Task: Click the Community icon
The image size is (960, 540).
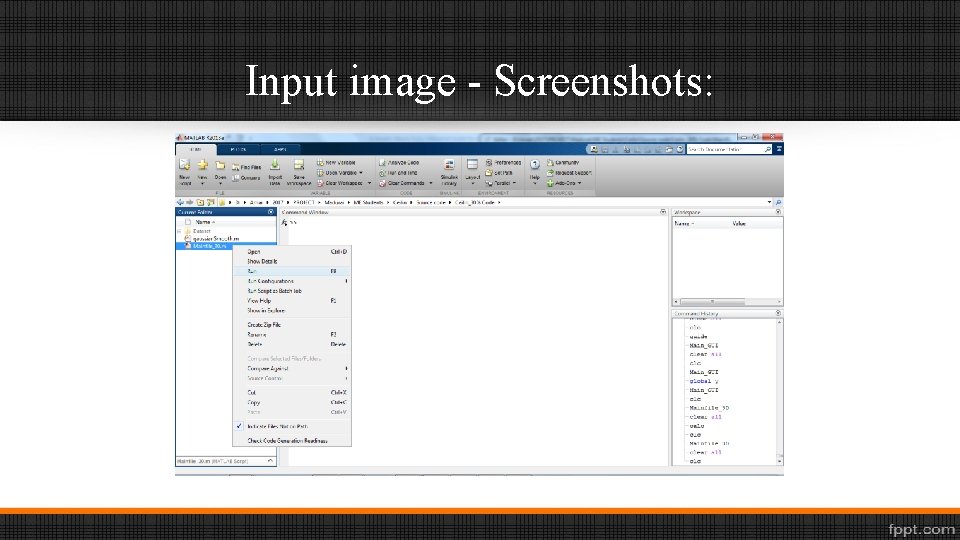Action: coord(550,163)
